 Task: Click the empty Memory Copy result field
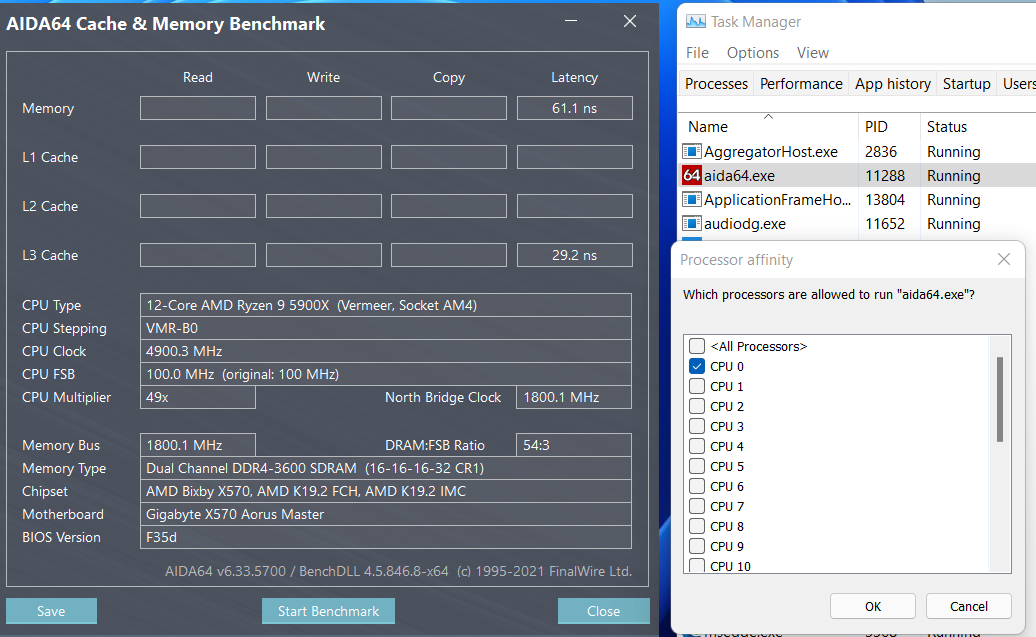[x=449, y=108]
